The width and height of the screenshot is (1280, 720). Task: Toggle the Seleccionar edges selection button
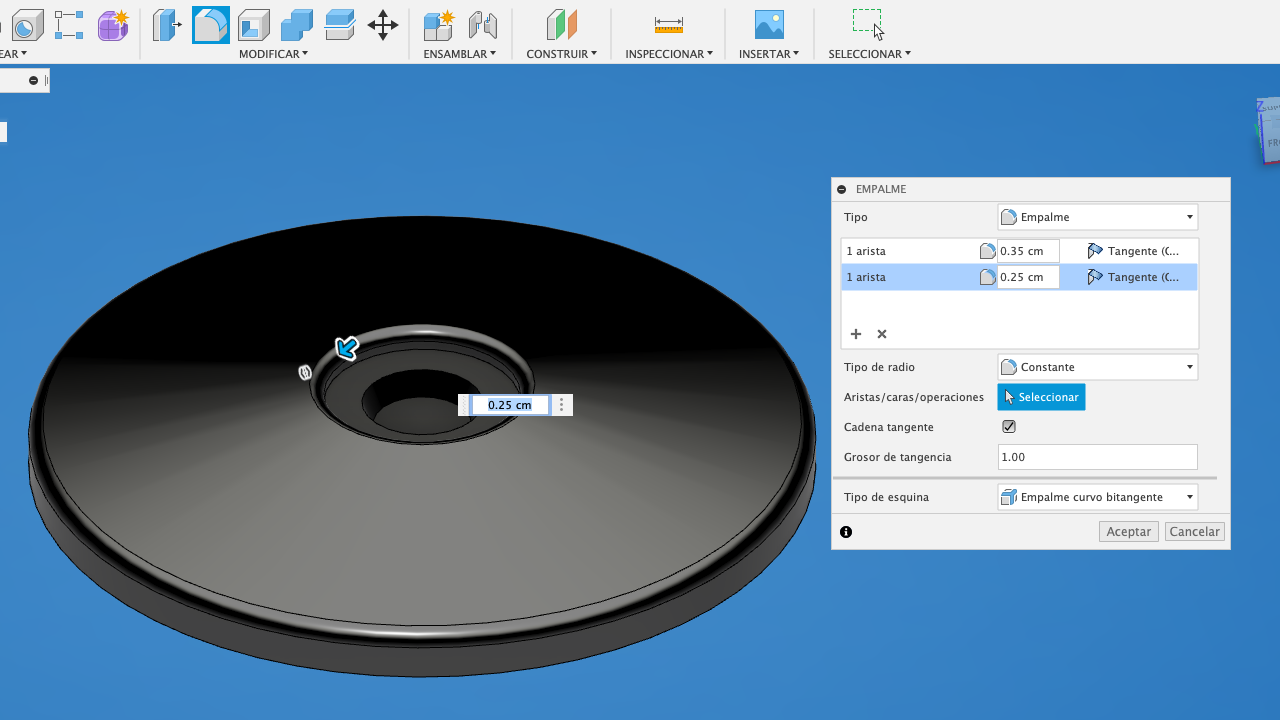coord(1041,397)
